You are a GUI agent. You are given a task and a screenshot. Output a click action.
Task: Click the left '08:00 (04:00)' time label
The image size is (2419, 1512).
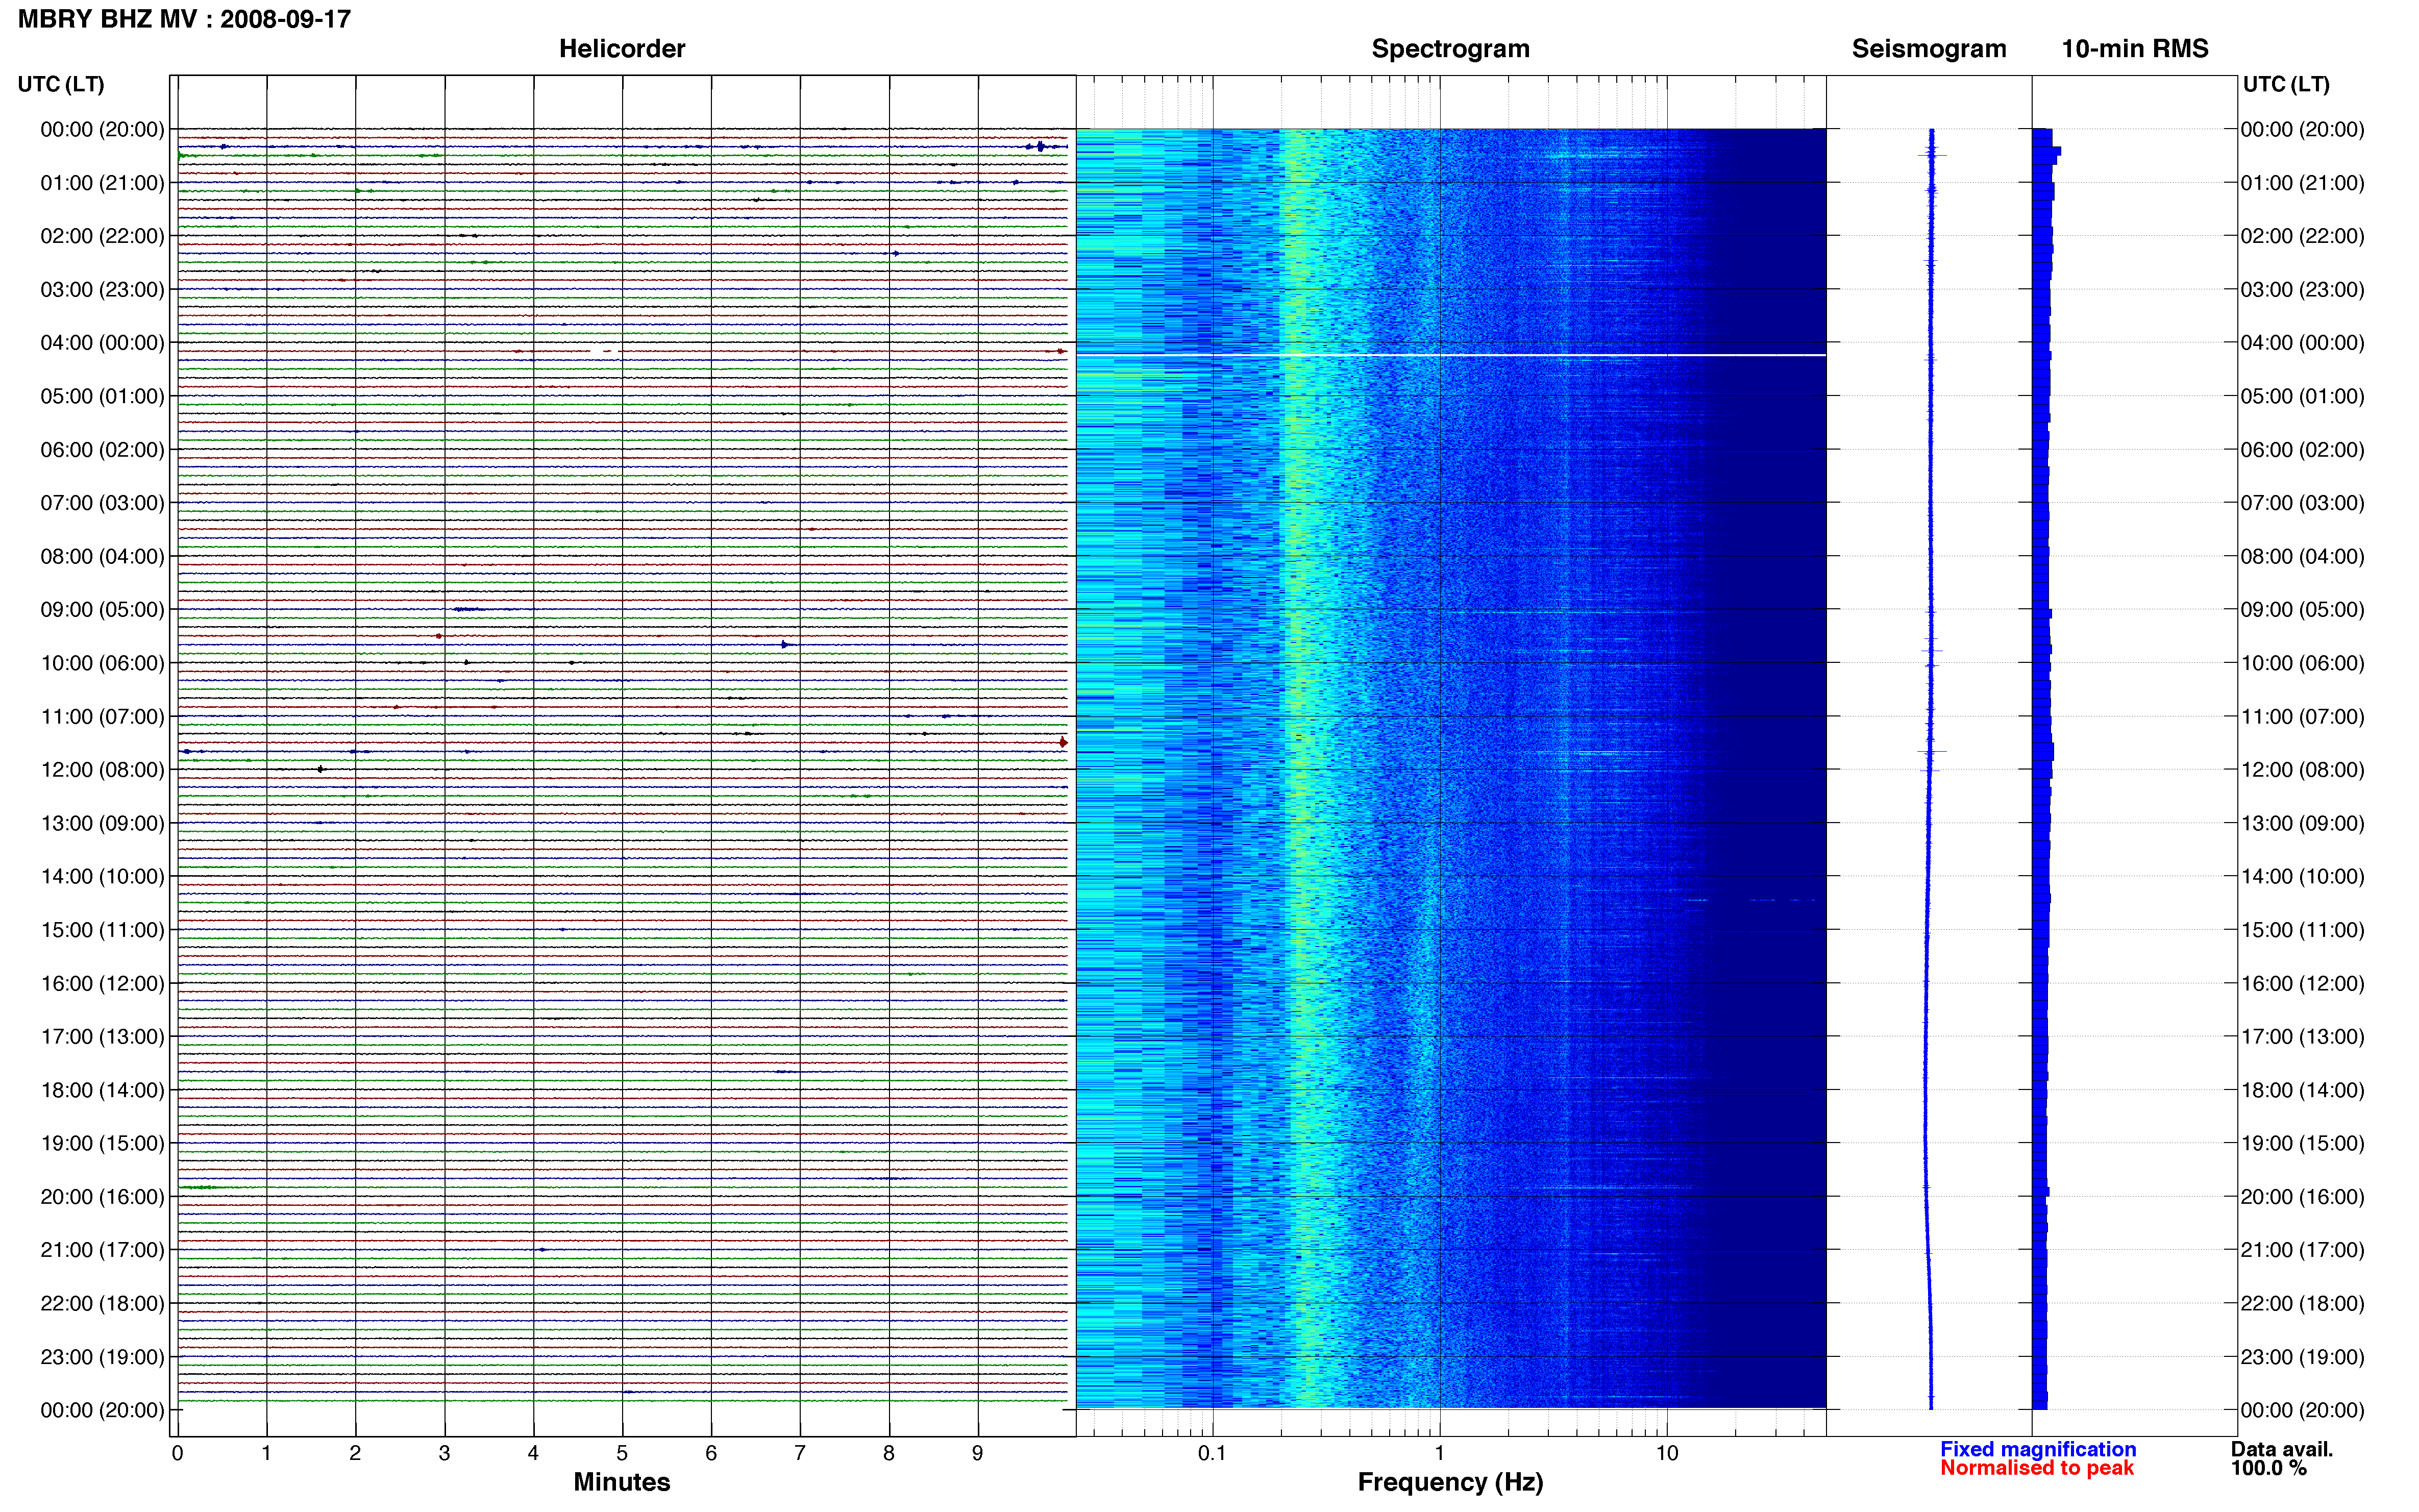coord(102,556)
